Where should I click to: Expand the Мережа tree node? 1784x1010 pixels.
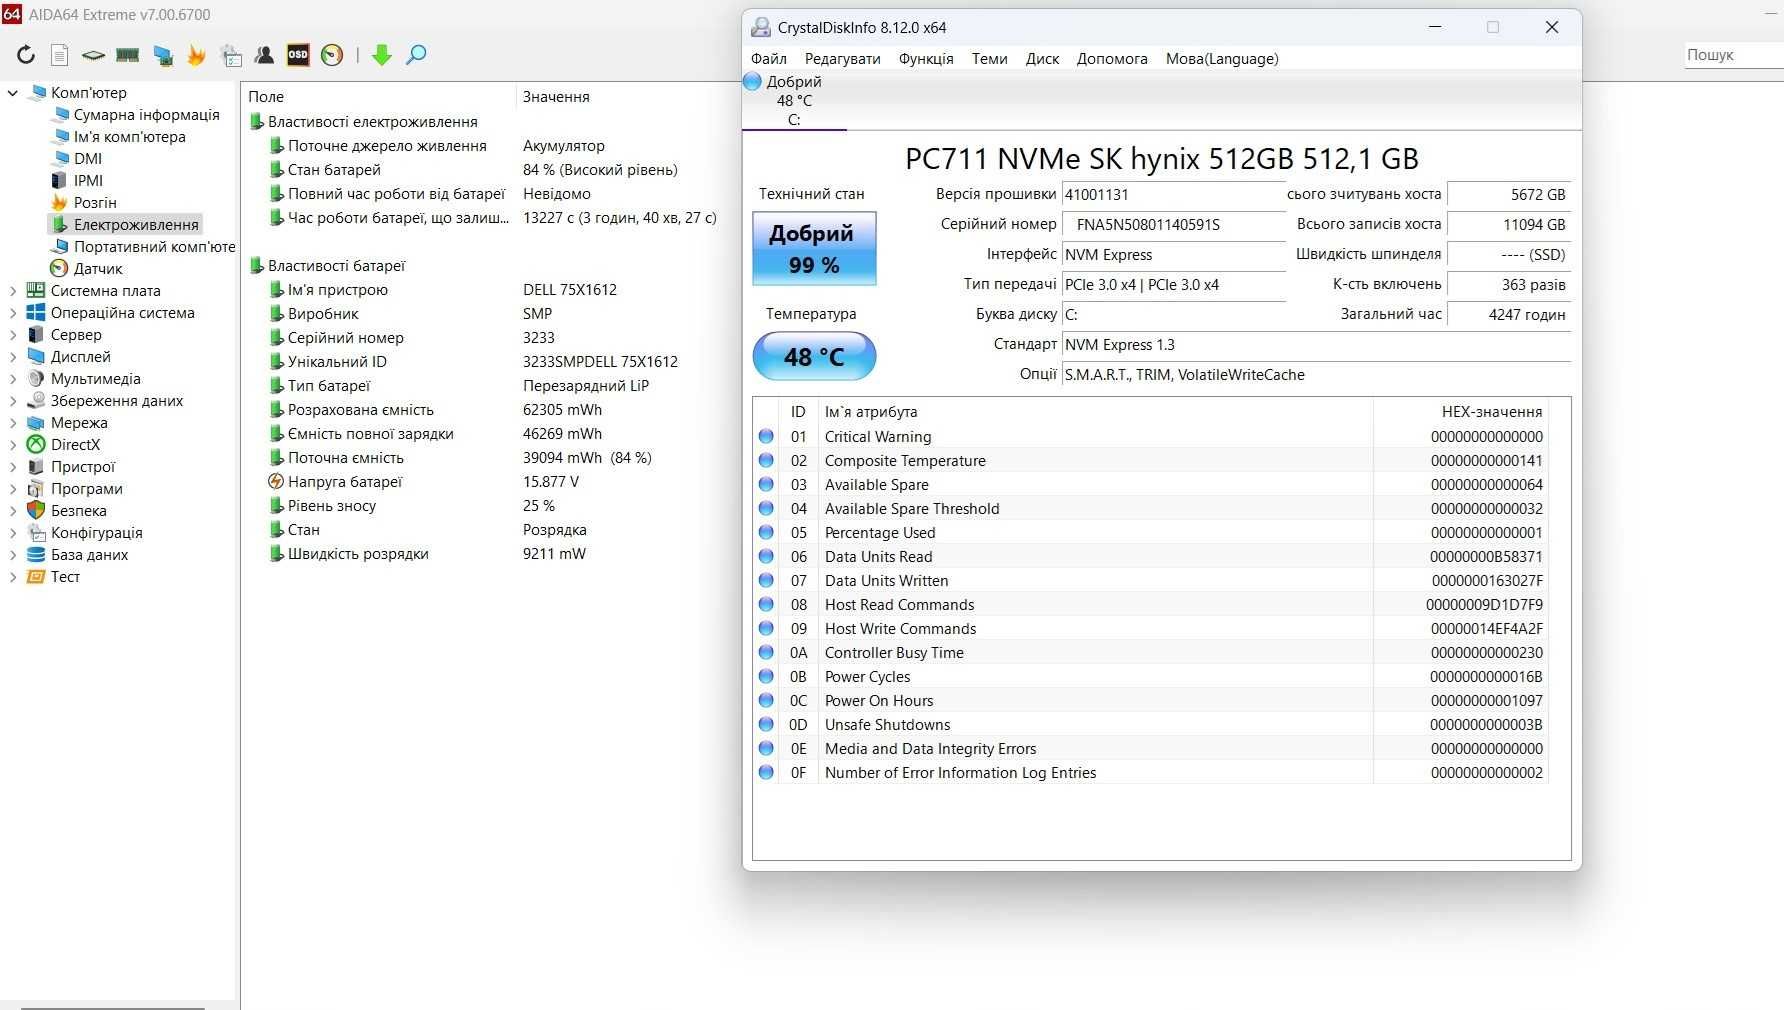pyautogui.click(x=13, y=423)
